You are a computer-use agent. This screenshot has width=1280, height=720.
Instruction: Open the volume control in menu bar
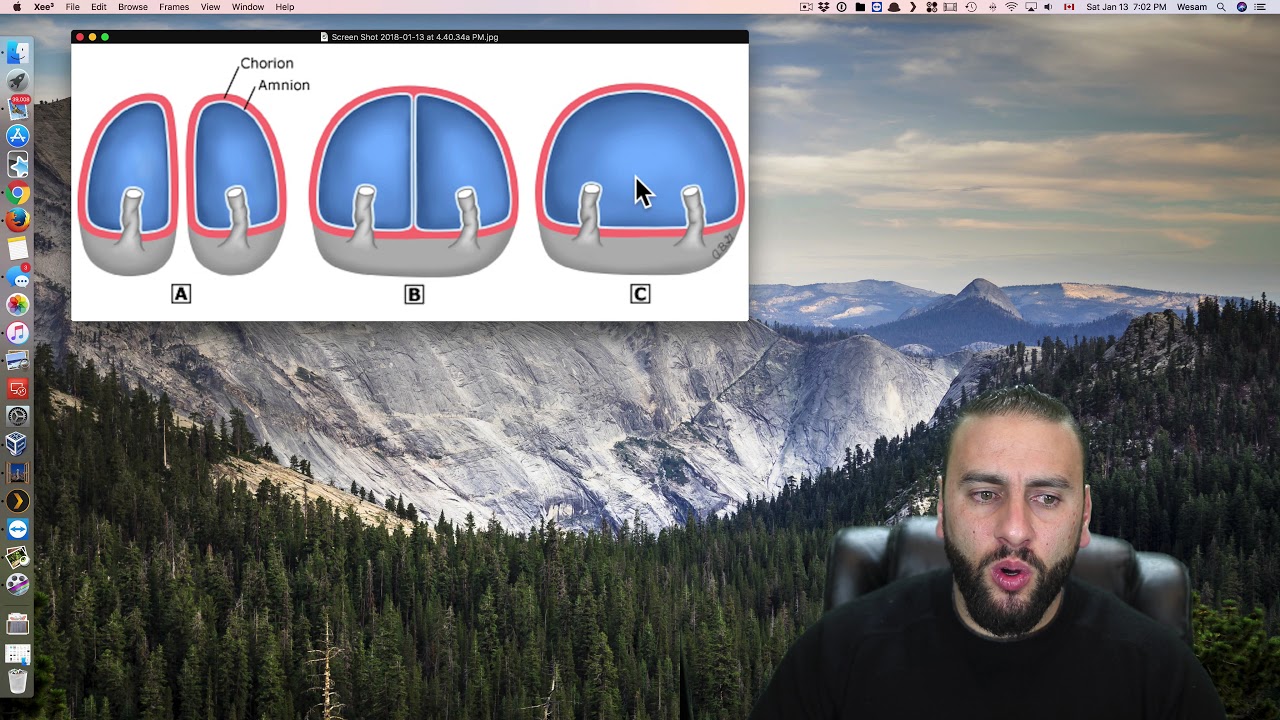tap(1048, 7)
